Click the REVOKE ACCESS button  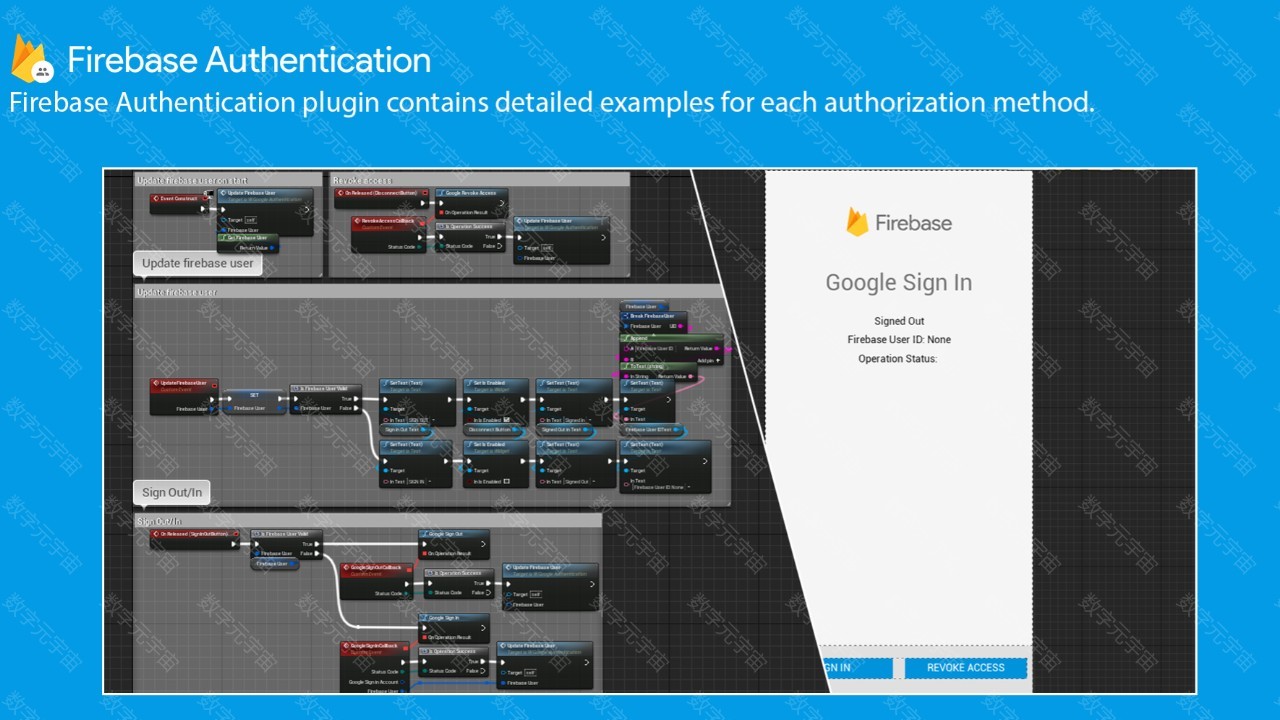click(966, 668)
